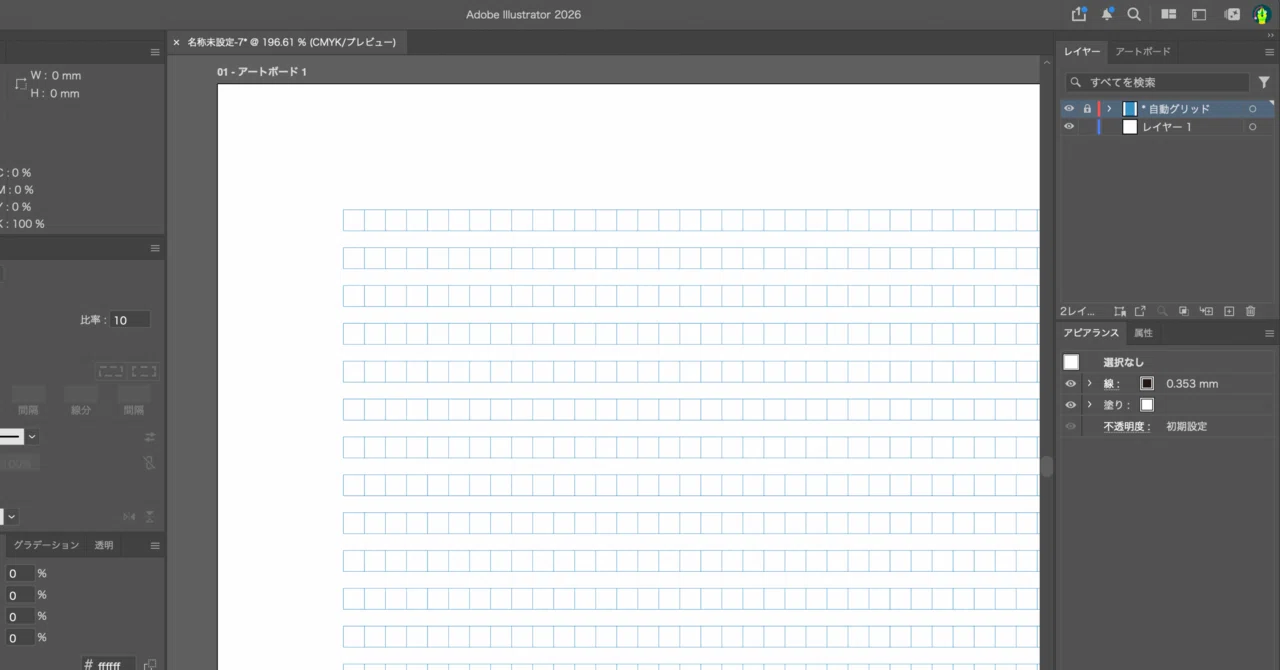This screenshot has width=1280, height=670.
Task: Click the レイヤー 1 layer thumbnail
Action: coord(1130,127)
